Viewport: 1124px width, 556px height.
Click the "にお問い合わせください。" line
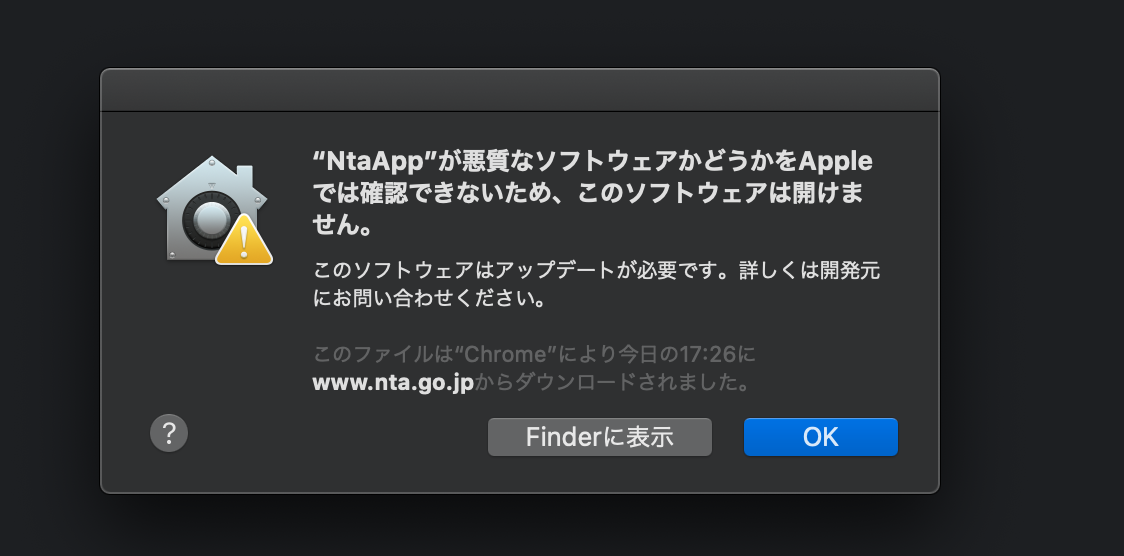(x=429, y=299)
